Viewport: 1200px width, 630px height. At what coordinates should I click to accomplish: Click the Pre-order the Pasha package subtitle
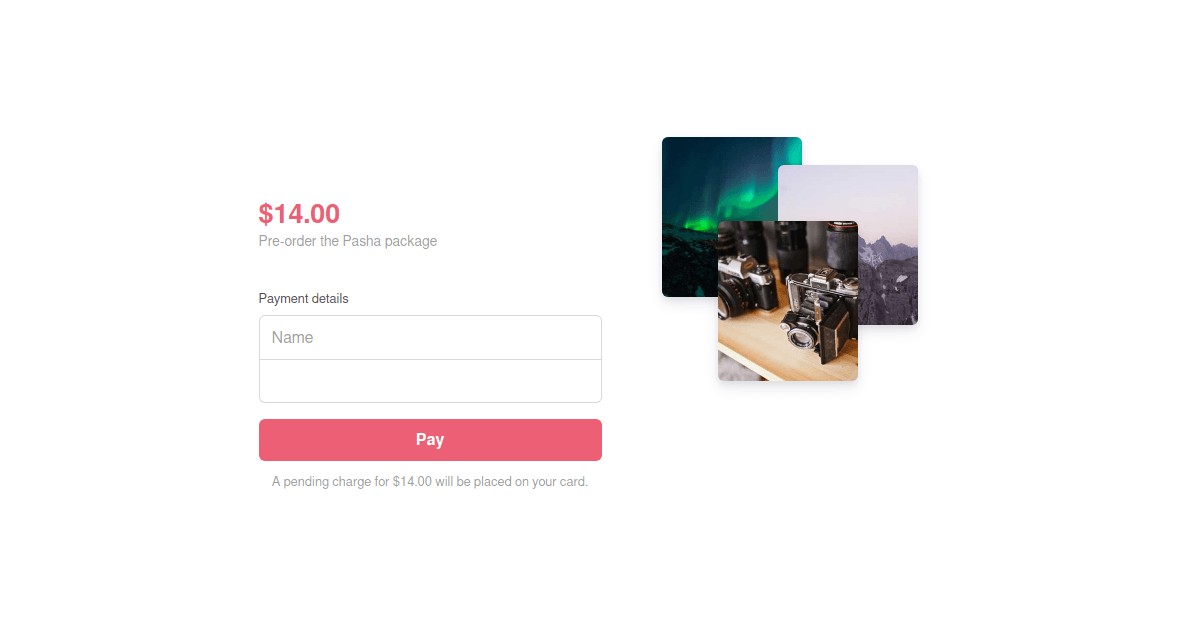pos(347,241)
